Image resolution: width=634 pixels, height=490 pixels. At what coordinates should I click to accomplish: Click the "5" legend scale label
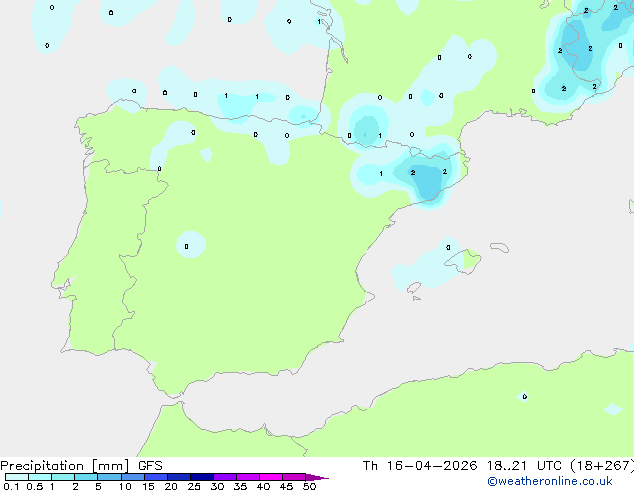(98, 486)
